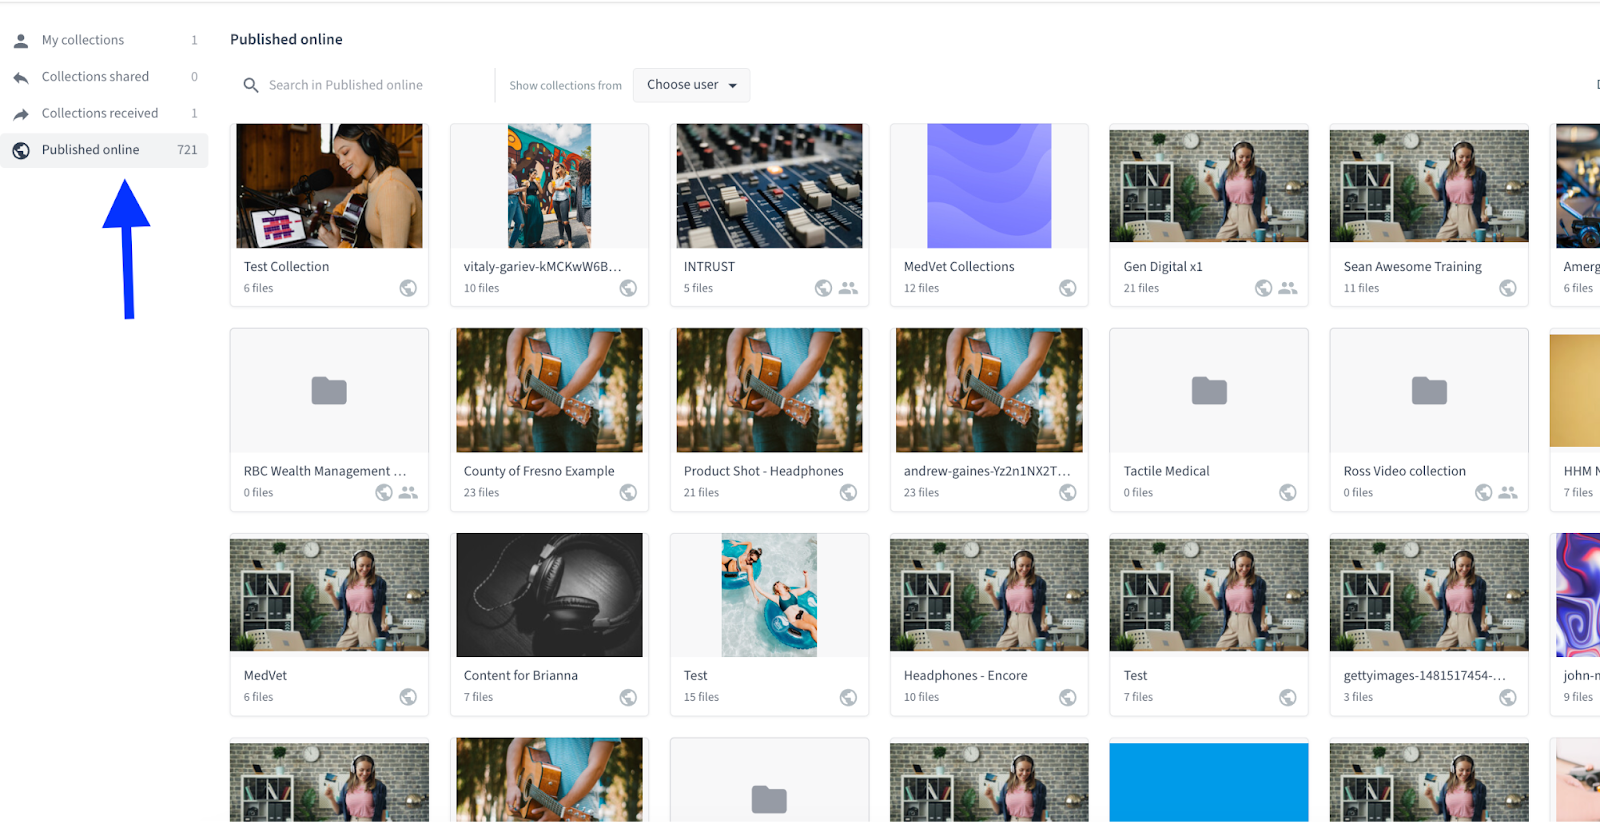Screen dimensions: 1600x822
Task: Click the '23 files' text on County of Fresno
Action: 482,493
